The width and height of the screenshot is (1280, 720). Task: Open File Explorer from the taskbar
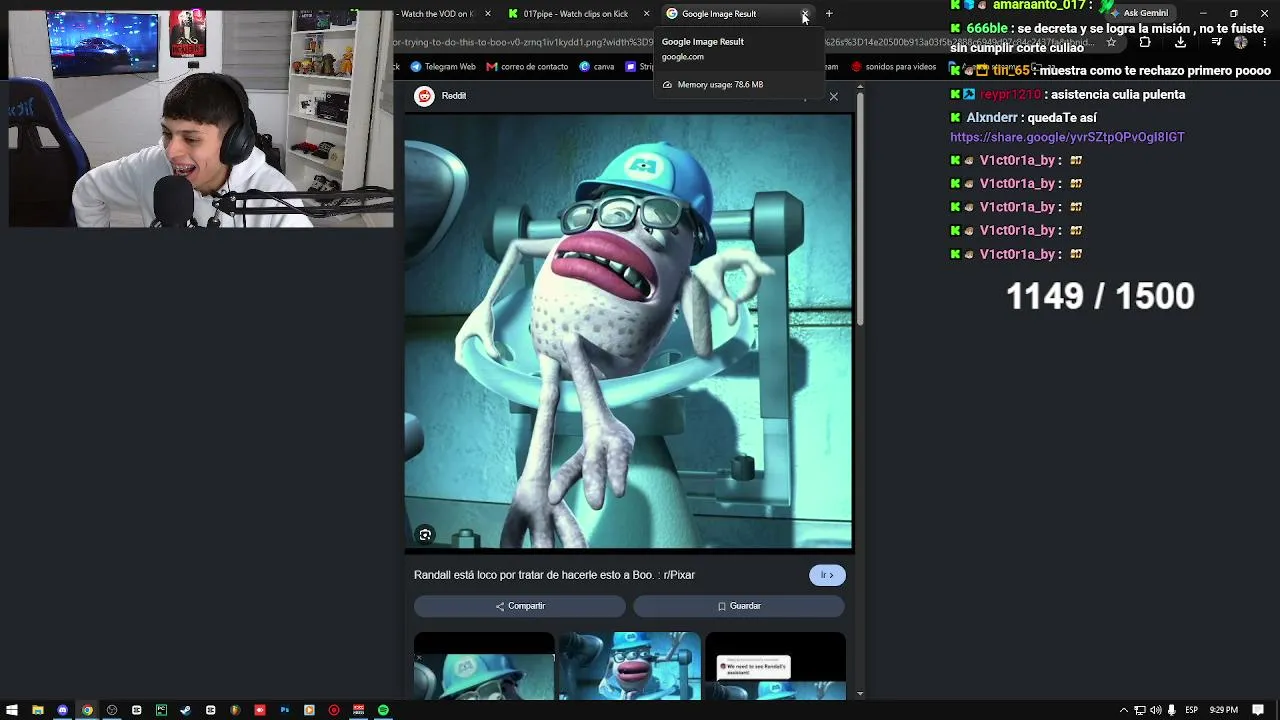pyautogui.click(x=38, y=710)
